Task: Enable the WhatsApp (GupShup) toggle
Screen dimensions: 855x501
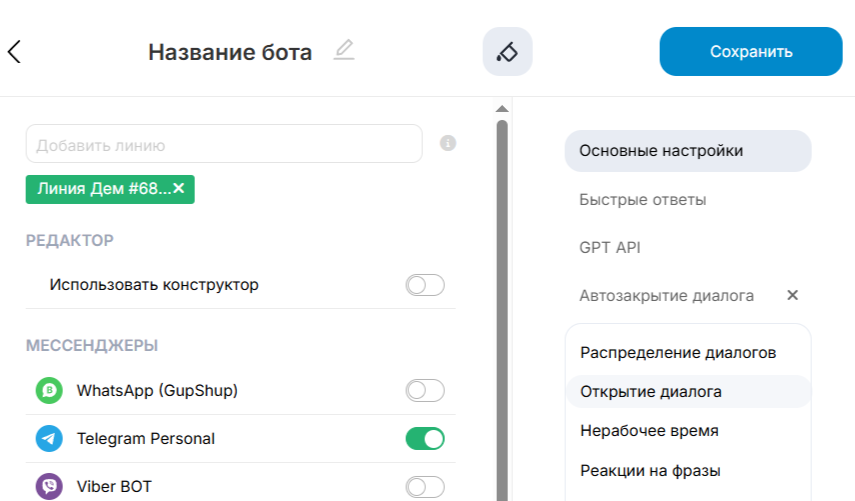Action: [424, 390]
